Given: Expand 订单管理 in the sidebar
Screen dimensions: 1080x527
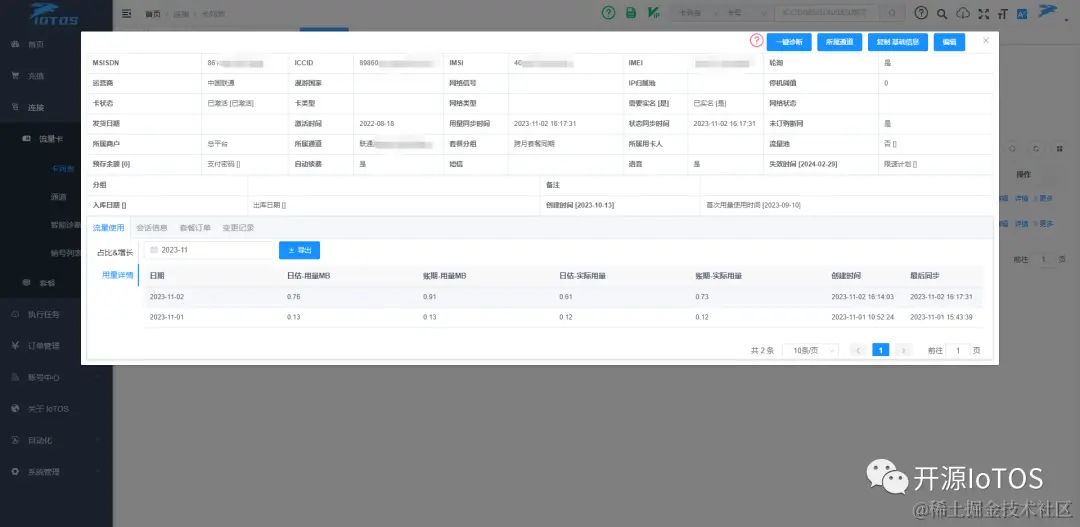Looking at the screenshot, I should coord(44,346).
